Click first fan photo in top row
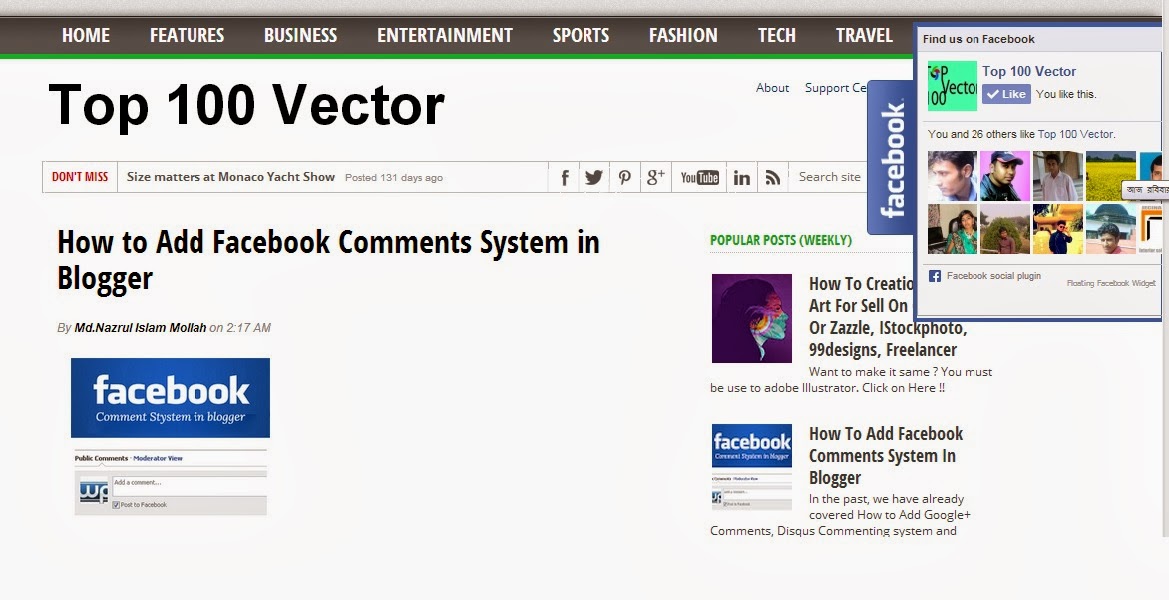The height and width of the screenshot is (600, 1169). (952, 176)
